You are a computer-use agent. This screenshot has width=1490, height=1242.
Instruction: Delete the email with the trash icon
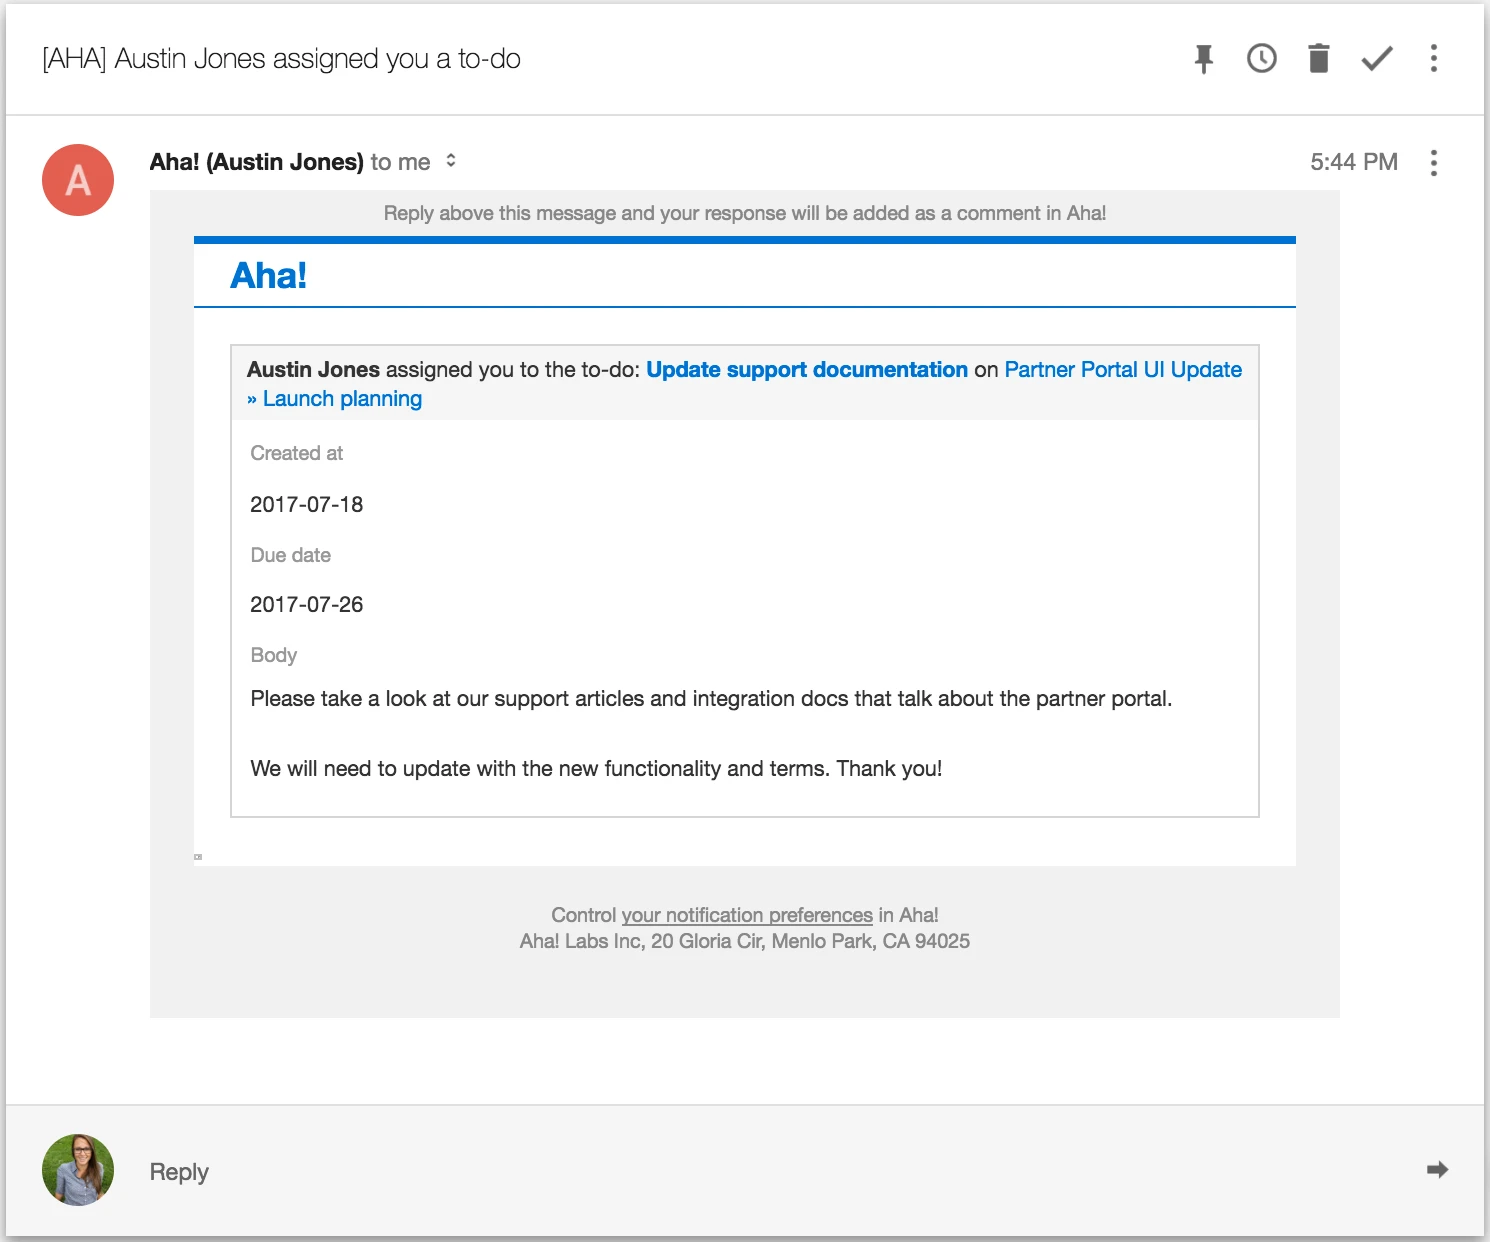(1319, 59)
